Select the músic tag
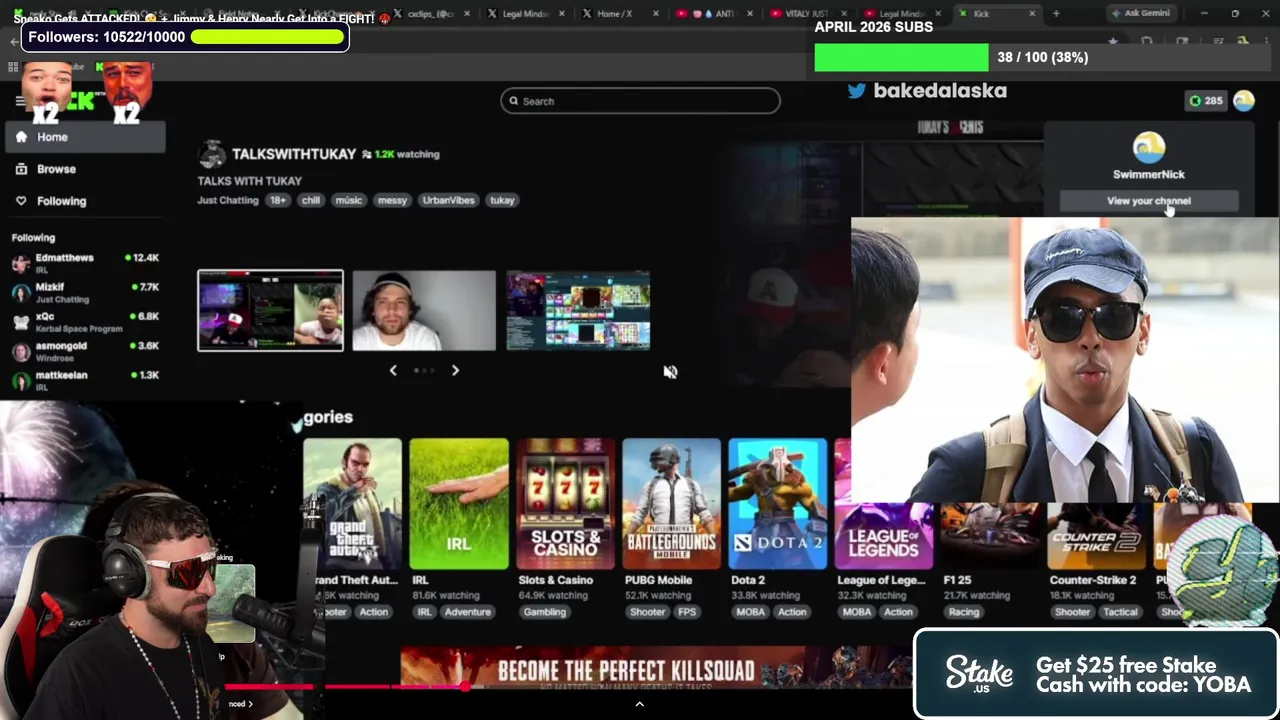The width and height of the screenshot is (1280, 720). 349,200
